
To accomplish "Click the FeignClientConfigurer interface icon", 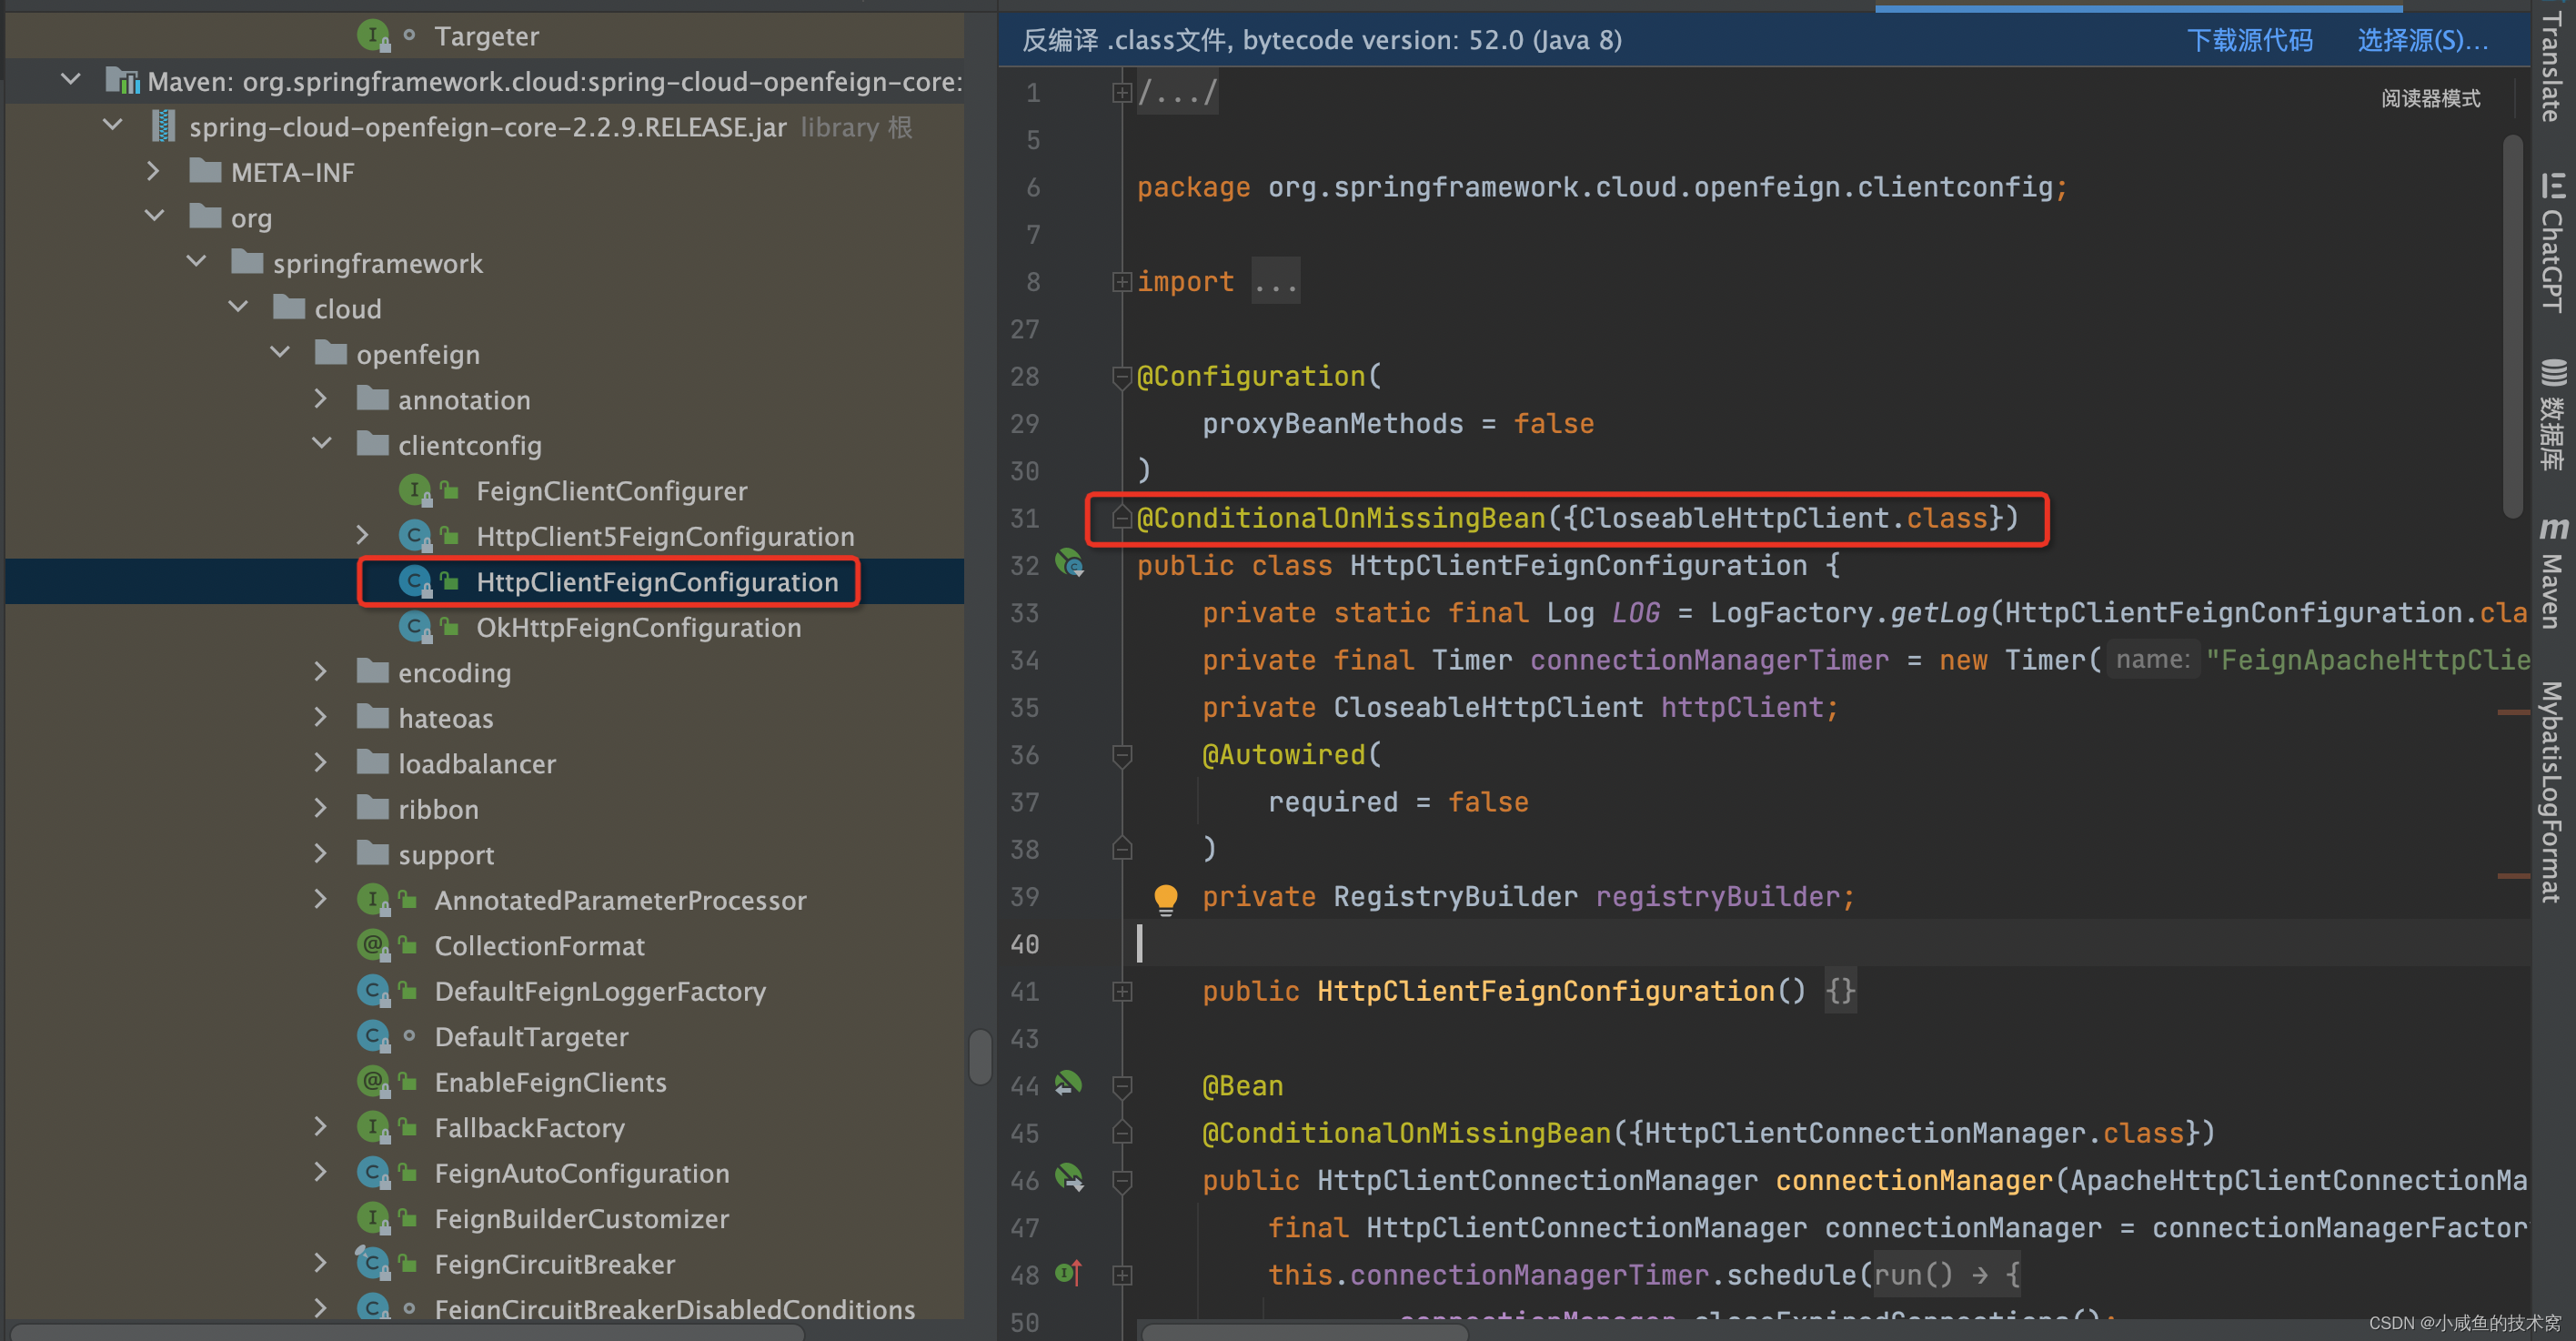I will 414,491.
